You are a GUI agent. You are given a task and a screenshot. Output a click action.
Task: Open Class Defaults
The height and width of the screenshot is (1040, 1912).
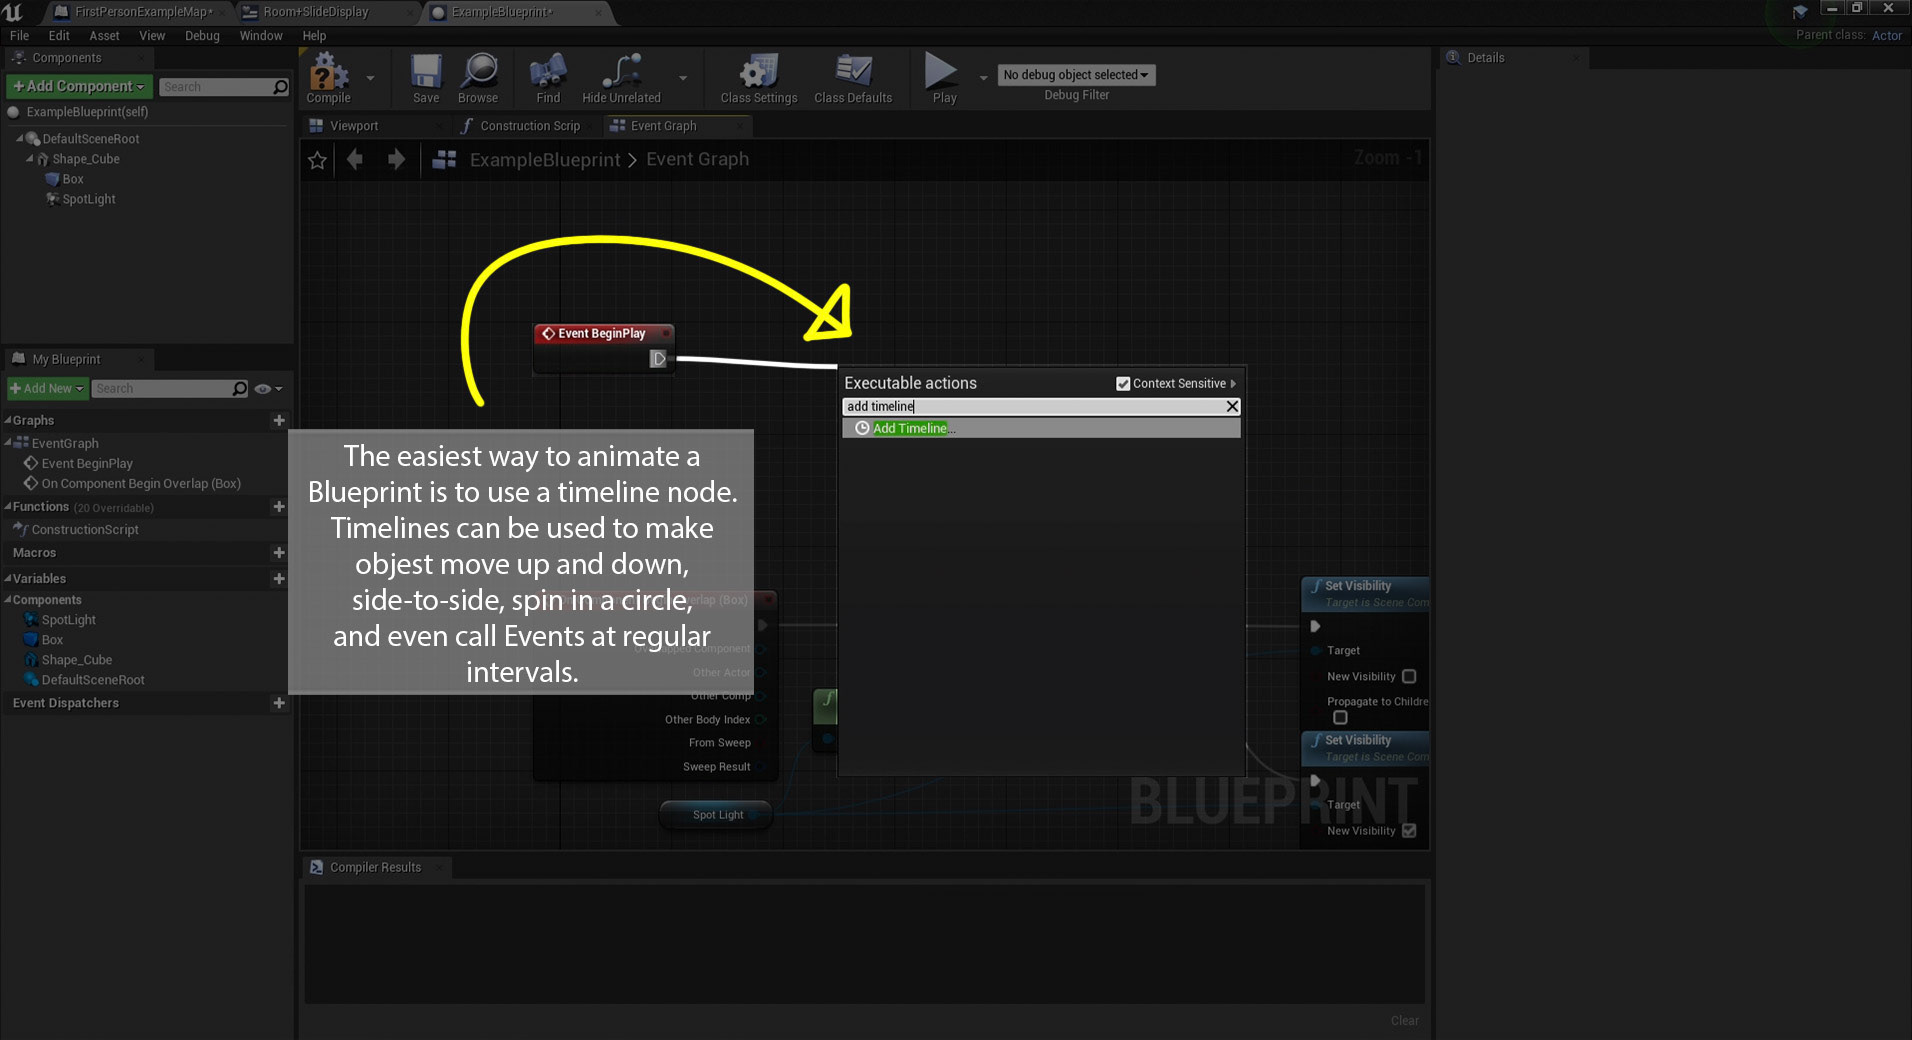coord(853,79)
